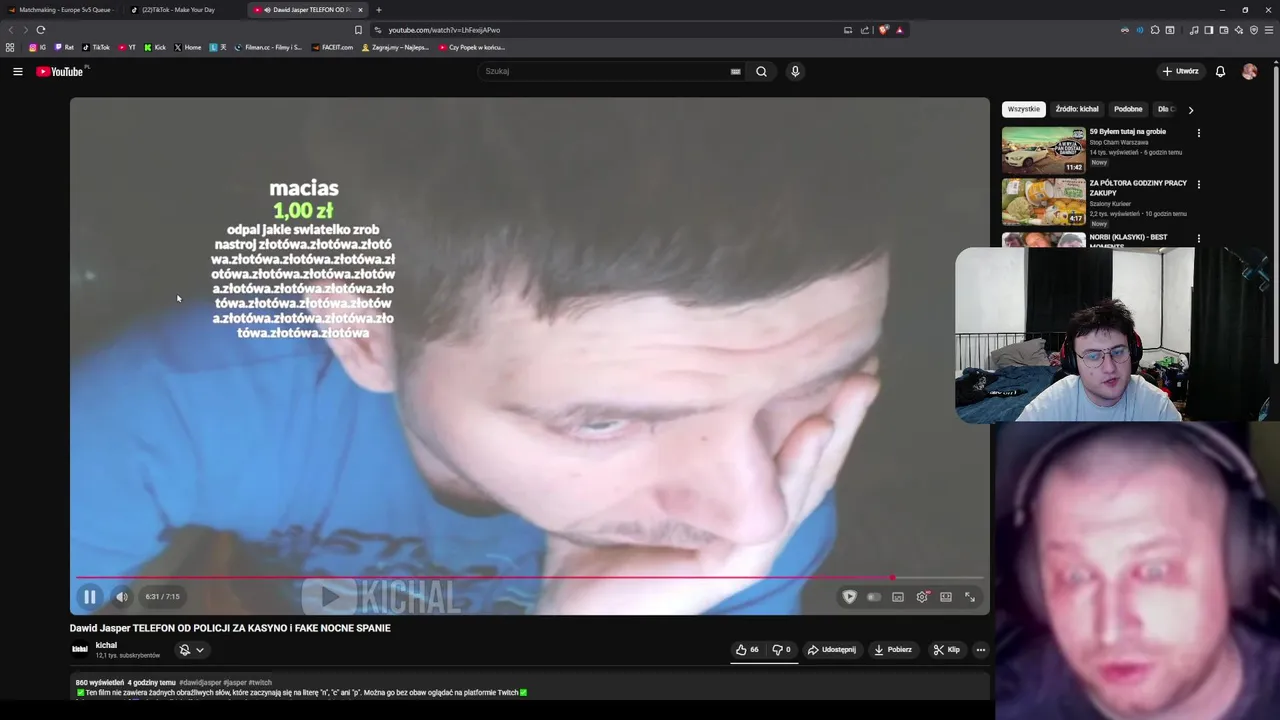The width and height of the screenshot is (1280, 720).
Task: Like the video with thumbs up
Action: click(x=747, y=650)
